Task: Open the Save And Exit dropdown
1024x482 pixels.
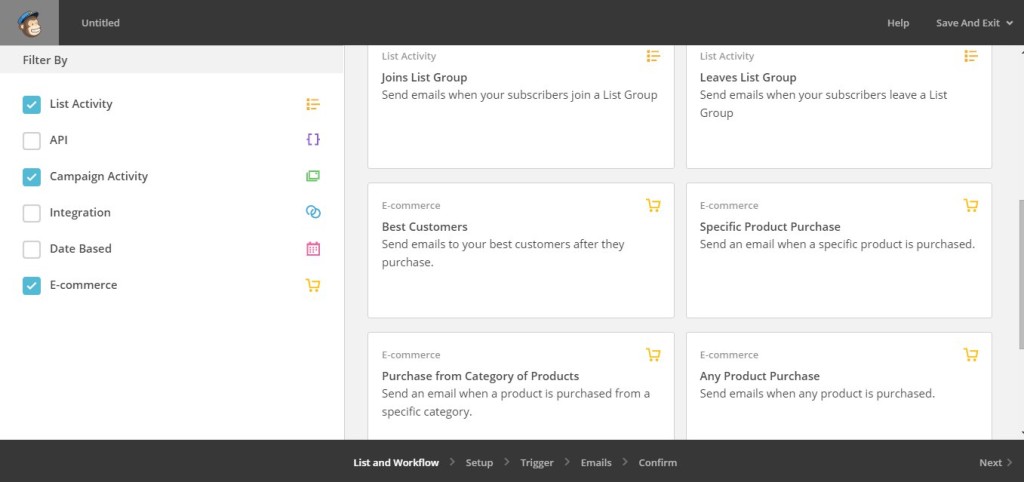Action: coord(974,23)
